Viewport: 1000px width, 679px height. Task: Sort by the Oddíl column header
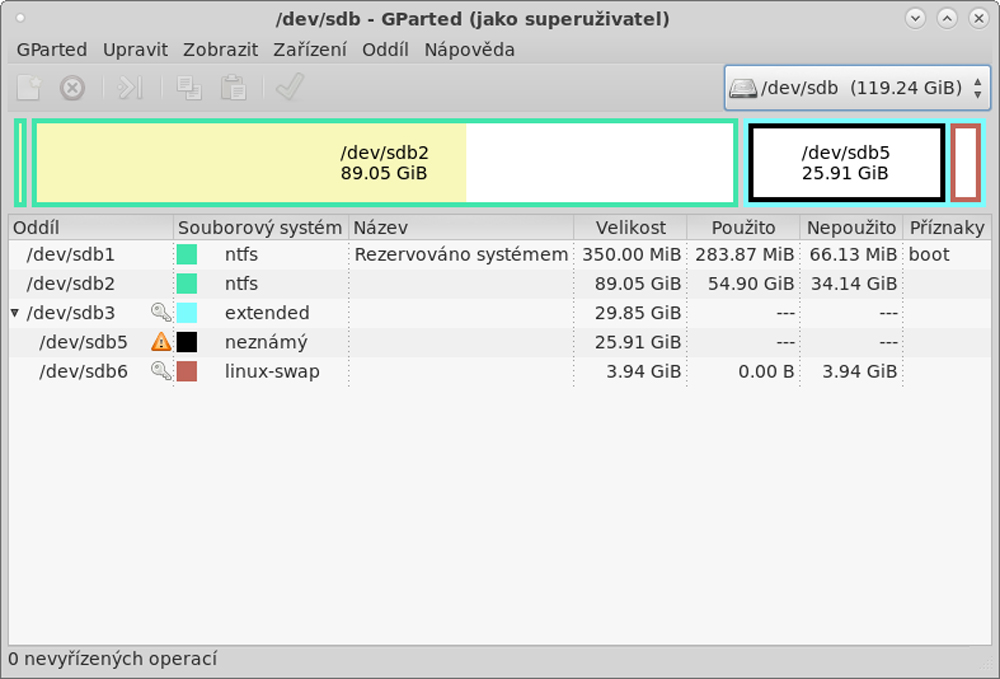(x=91, y=228)
